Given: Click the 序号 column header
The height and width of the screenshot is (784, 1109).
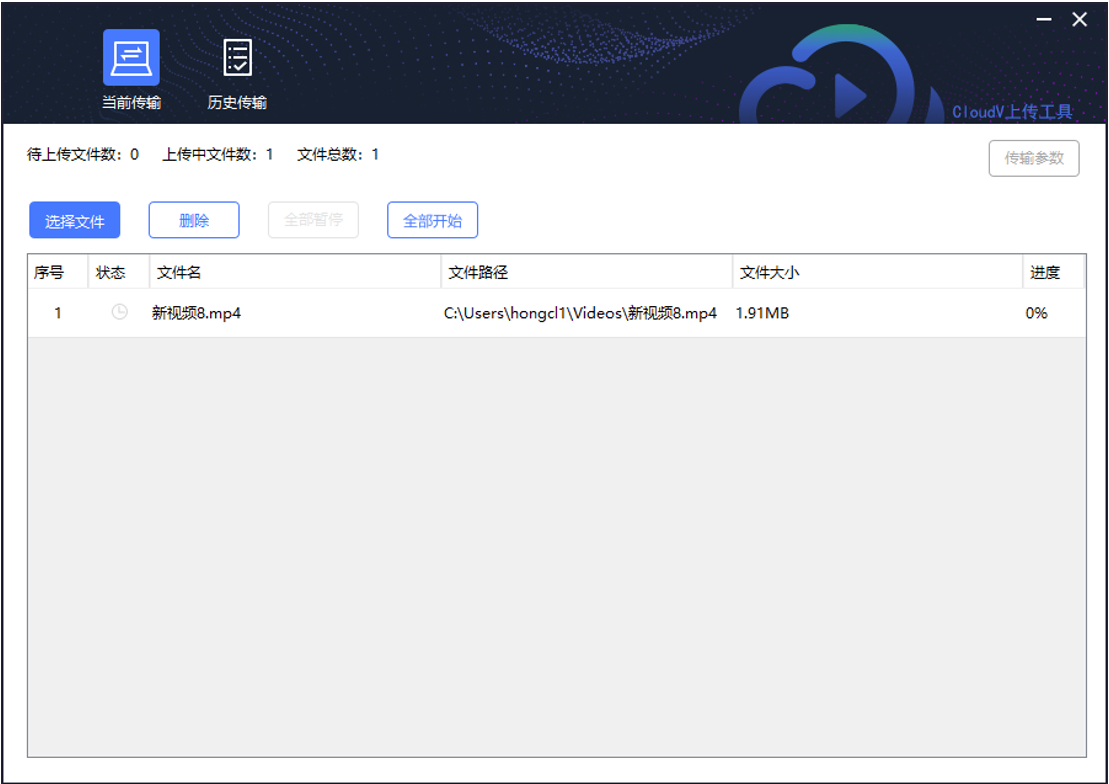Looking at the screenshot, I should (x=58, y=272).
